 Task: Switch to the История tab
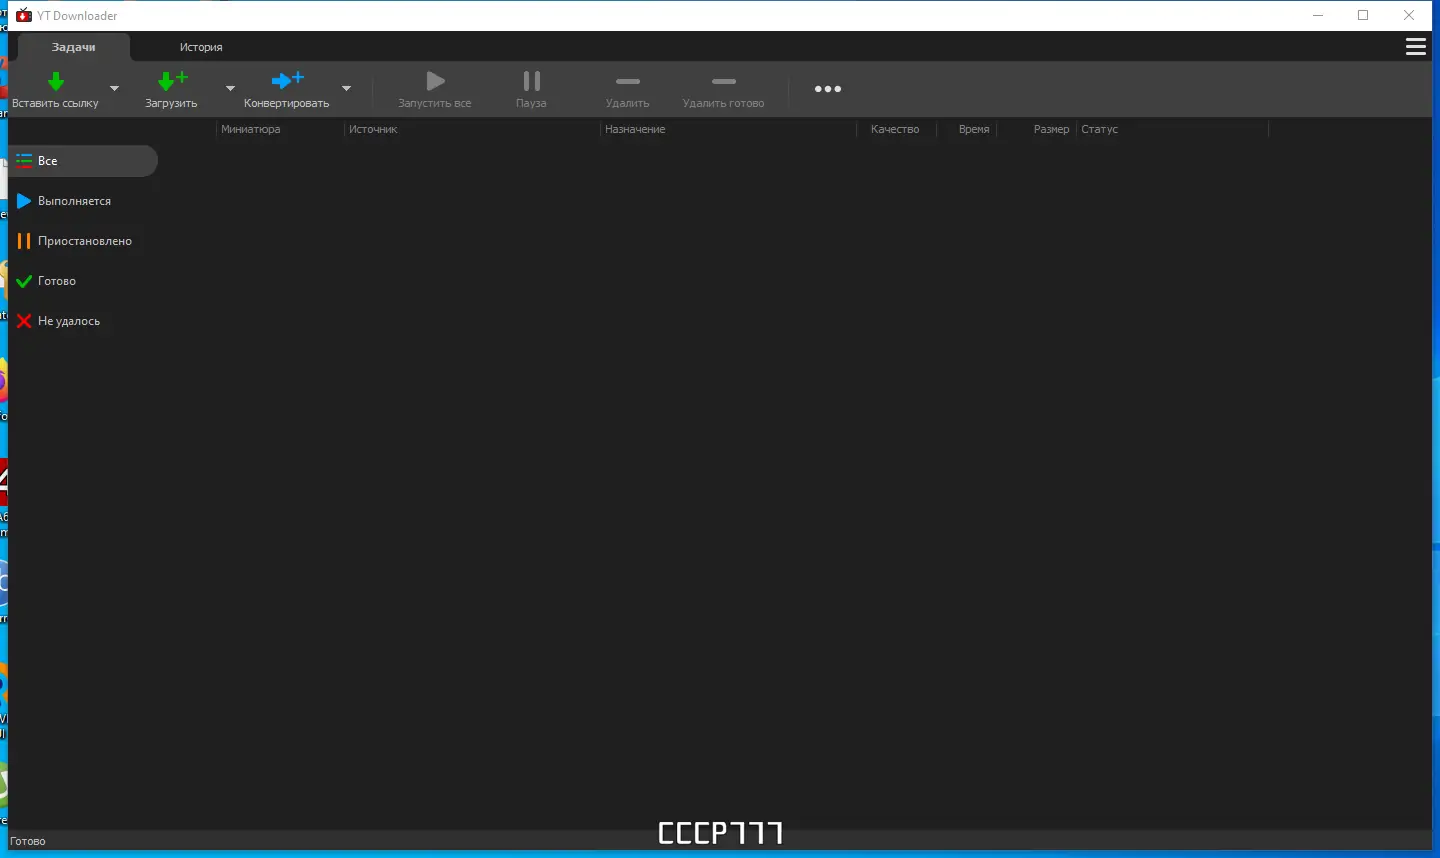[x=201, y=47]
